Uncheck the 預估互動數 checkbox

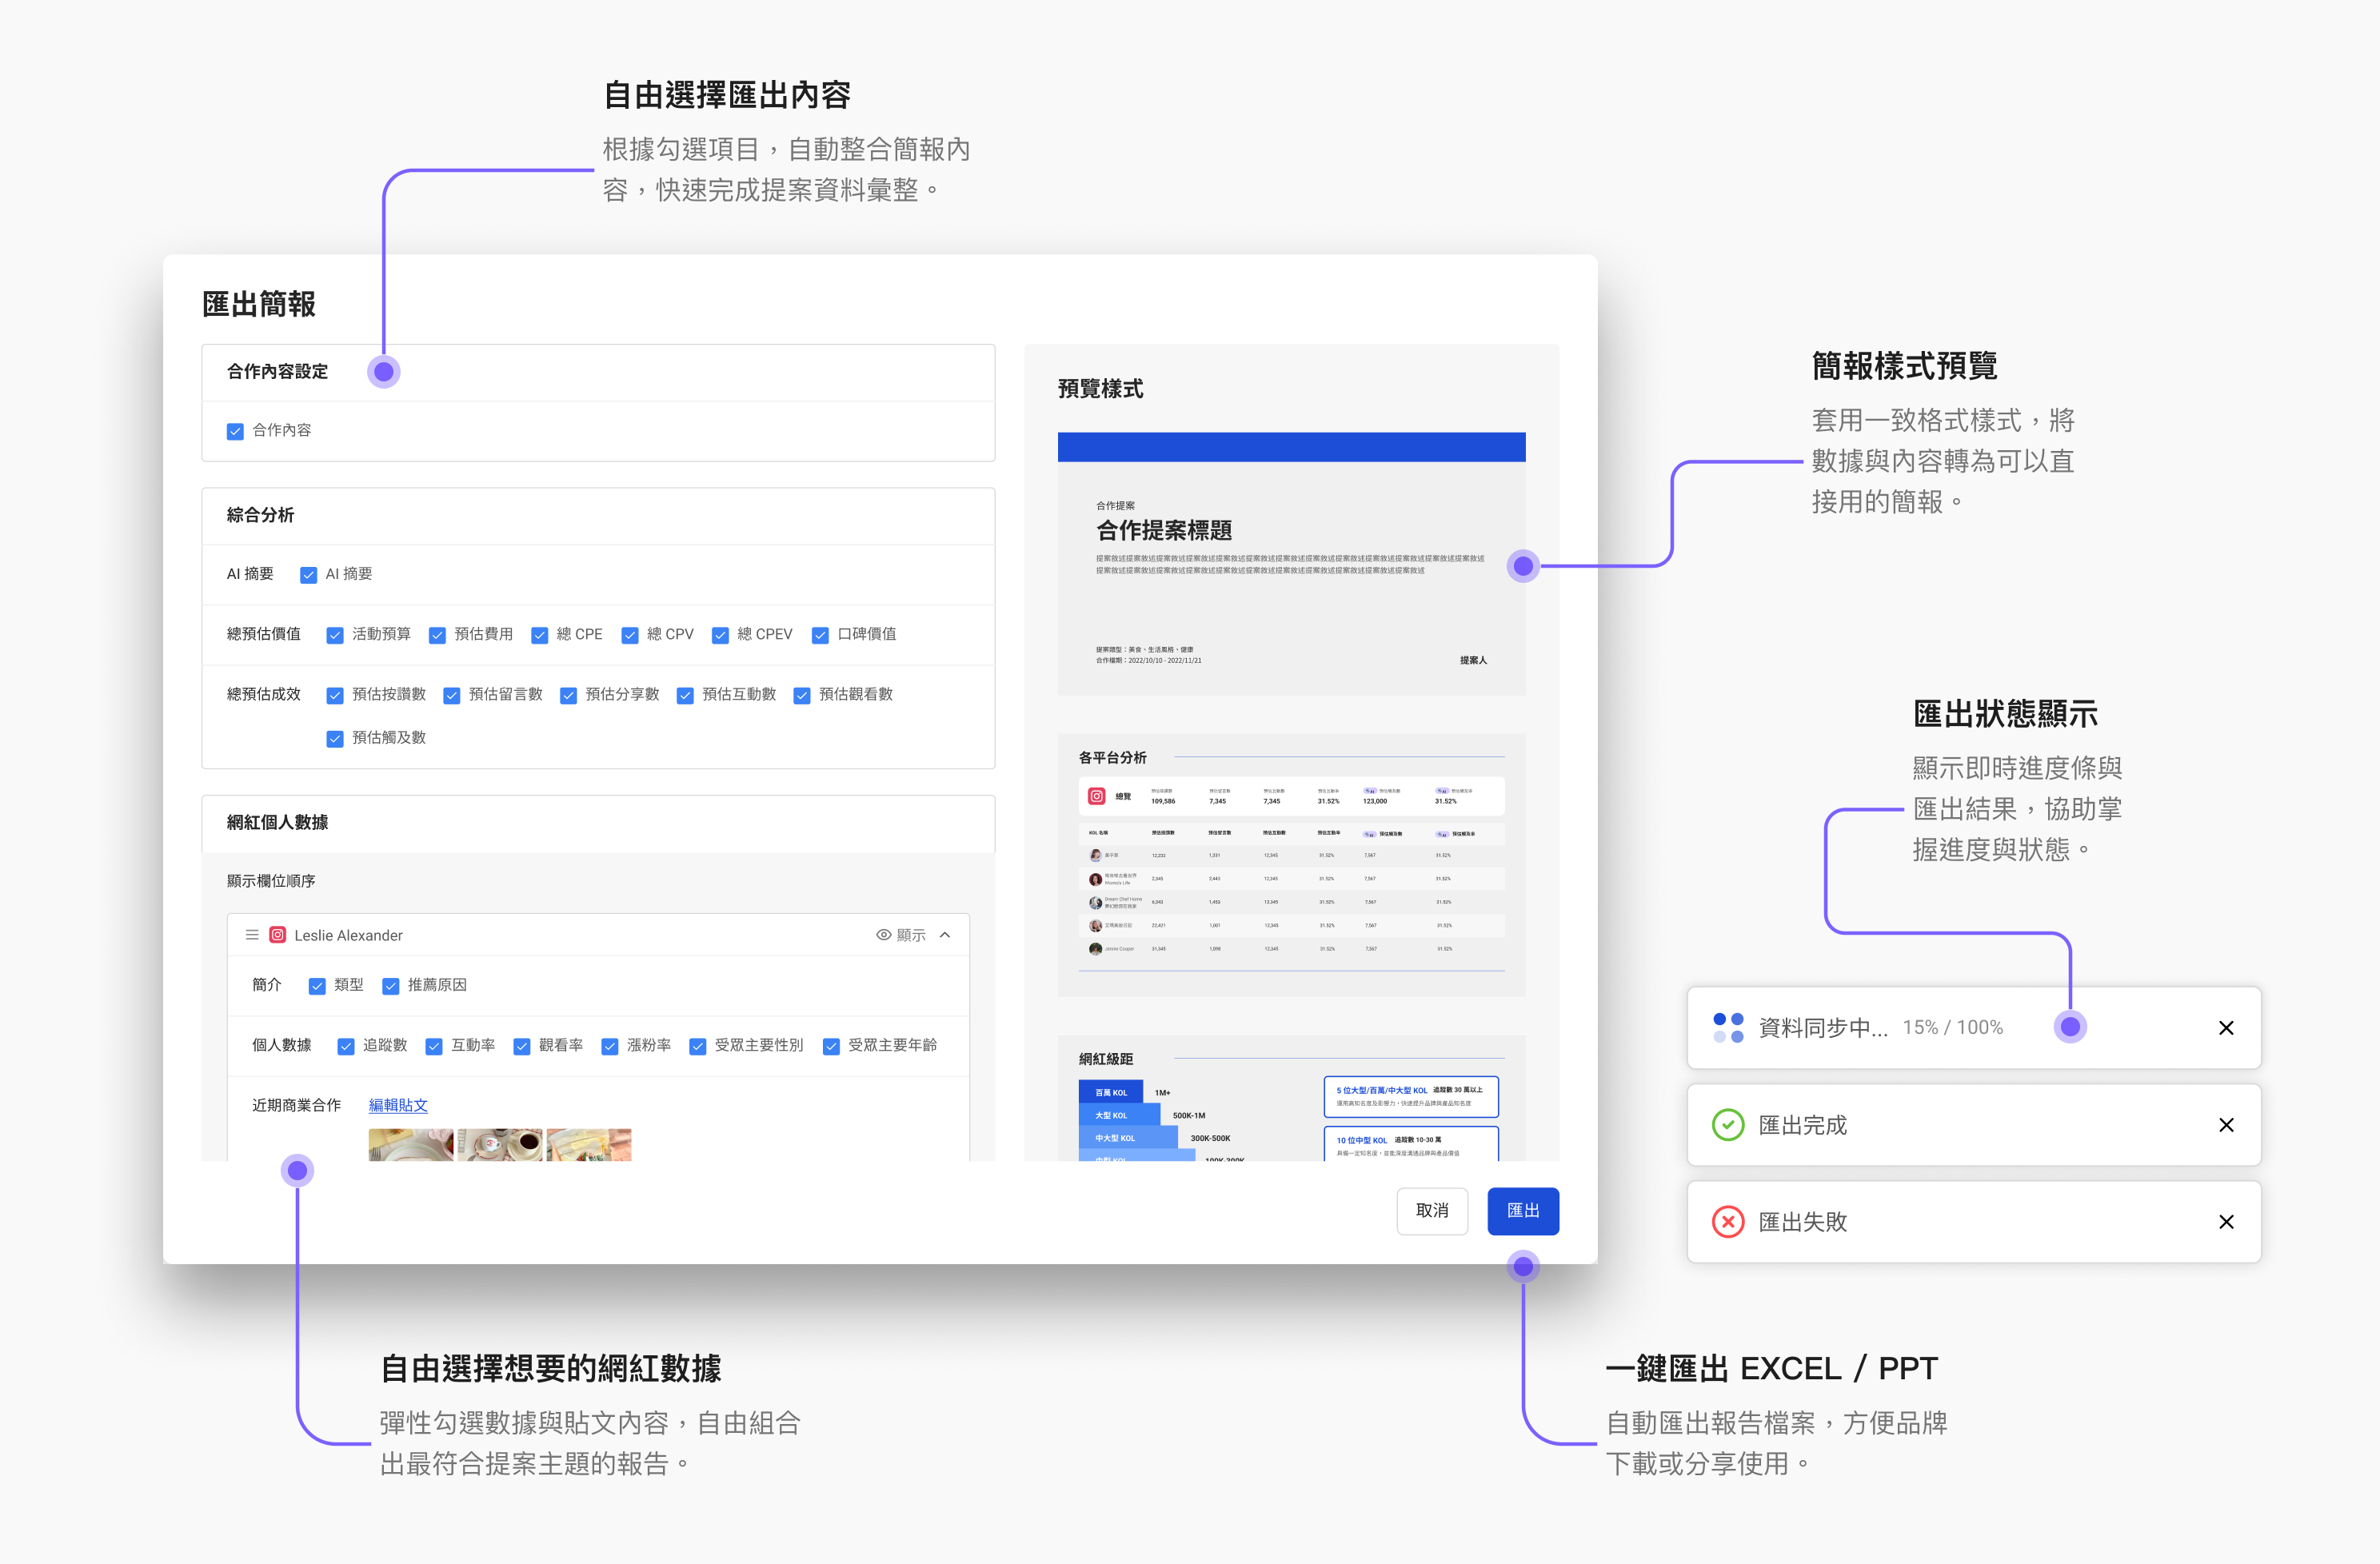[685, 695]
